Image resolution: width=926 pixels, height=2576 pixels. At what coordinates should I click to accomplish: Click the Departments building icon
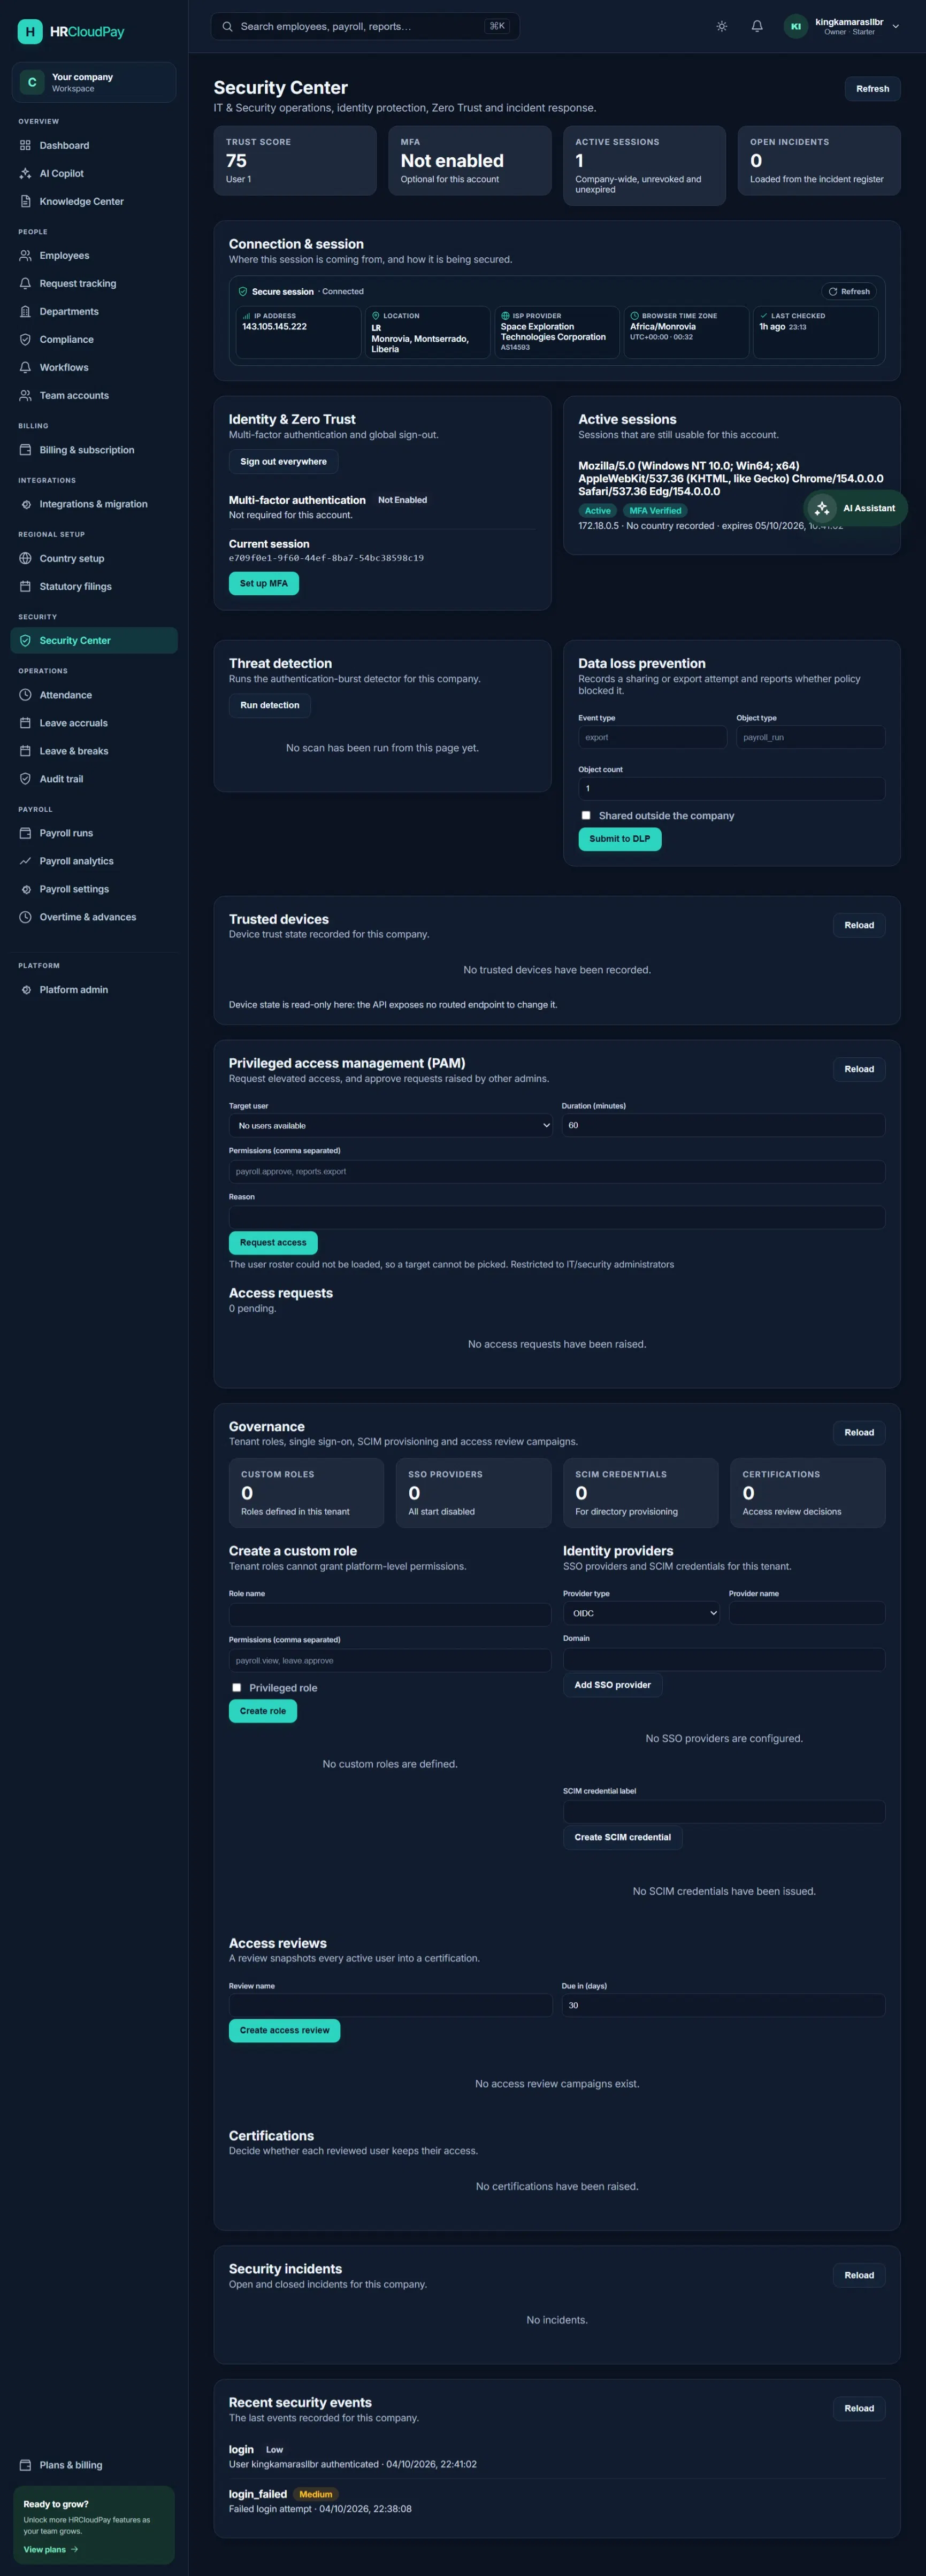[x=25, y=312]
